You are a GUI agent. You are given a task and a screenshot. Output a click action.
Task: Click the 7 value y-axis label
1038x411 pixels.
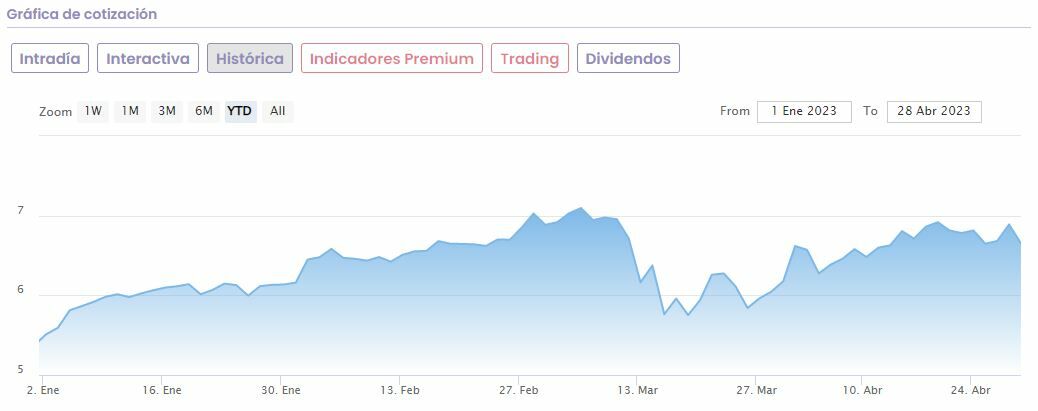(20, 211)
